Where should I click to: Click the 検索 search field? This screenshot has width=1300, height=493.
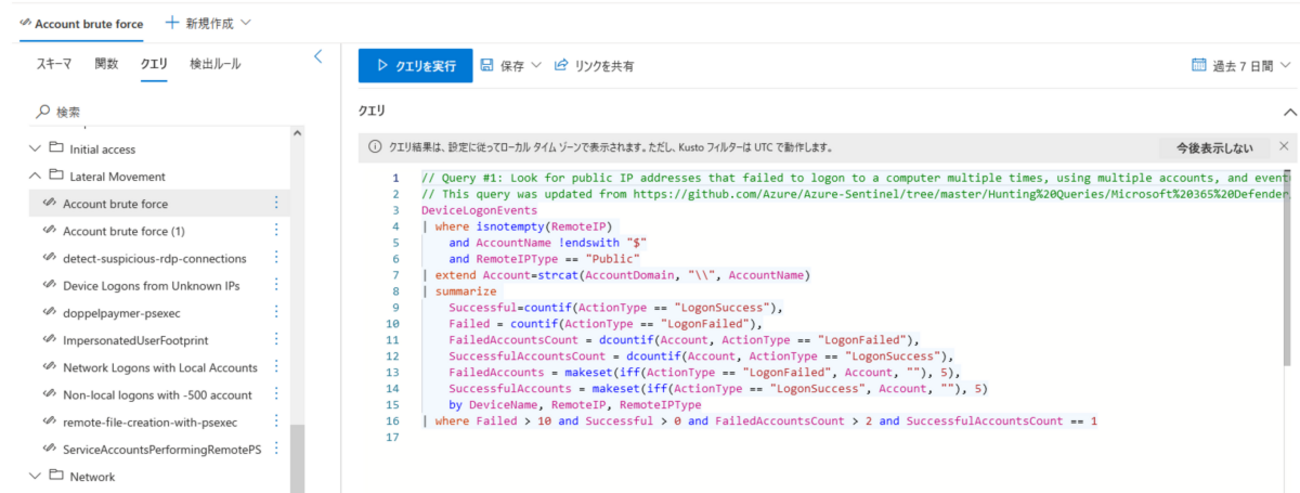coord(160,112)
